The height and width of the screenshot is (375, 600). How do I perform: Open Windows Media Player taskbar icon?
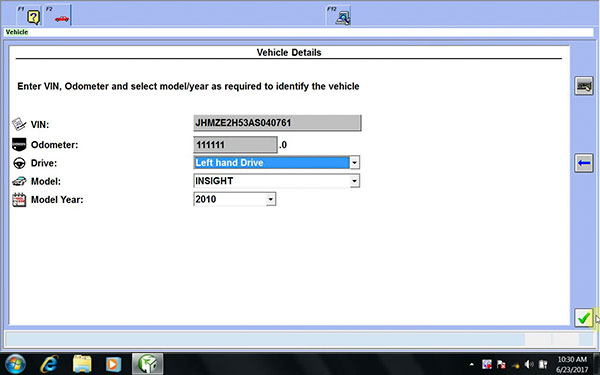click(x=113, y=364)
